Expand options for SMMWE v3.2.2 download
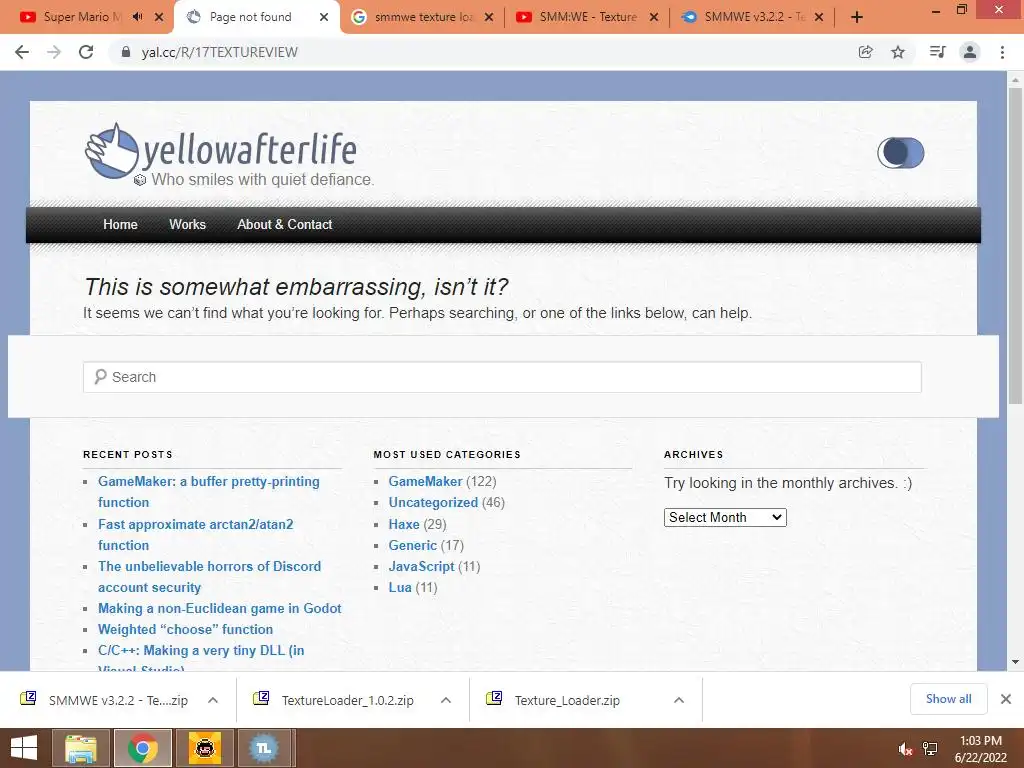This screenshot has height=768, width=1024. coord(213,700)
